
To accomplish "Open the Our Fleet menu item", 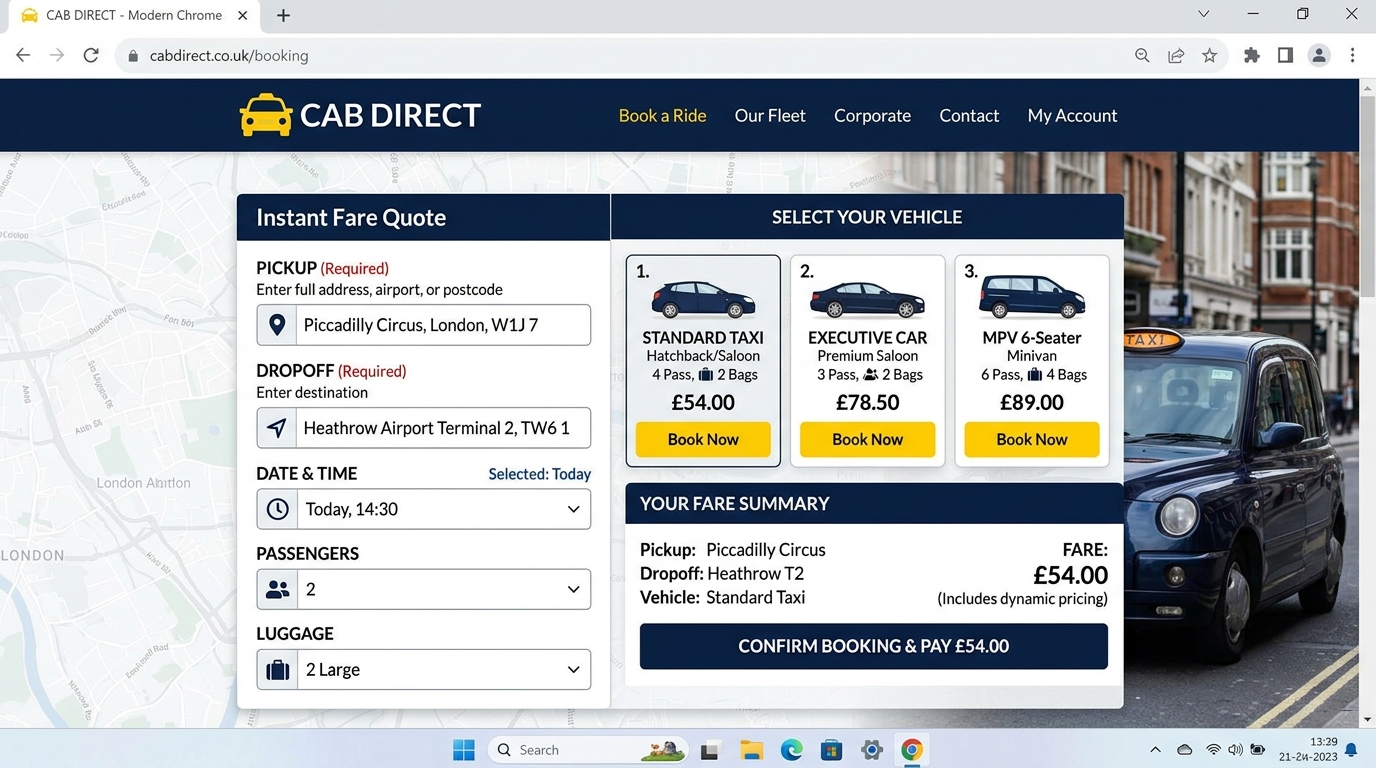I will [x=770, y=115].
